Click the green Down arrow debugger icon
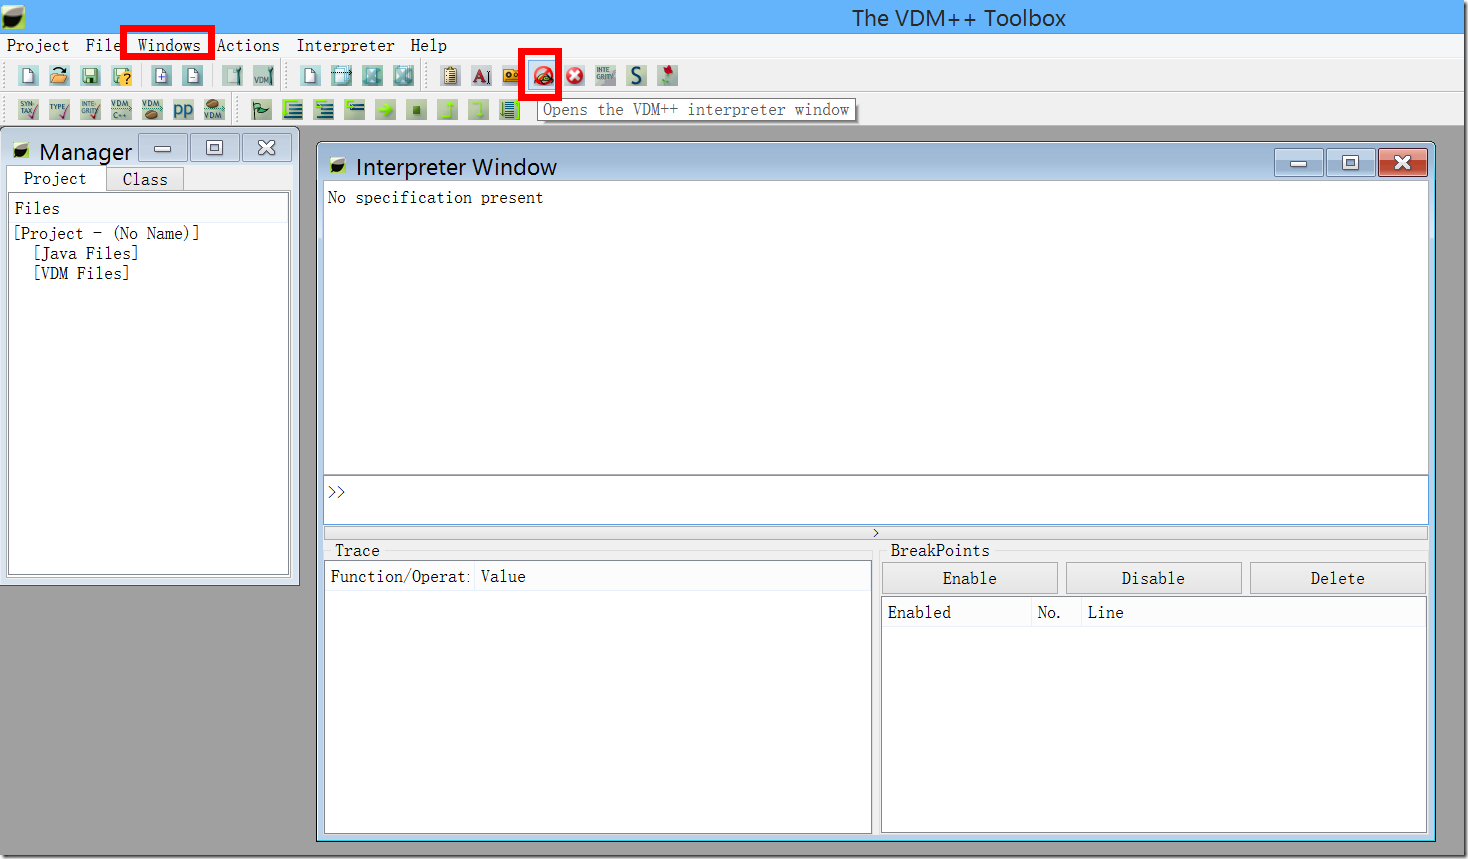 479,109
